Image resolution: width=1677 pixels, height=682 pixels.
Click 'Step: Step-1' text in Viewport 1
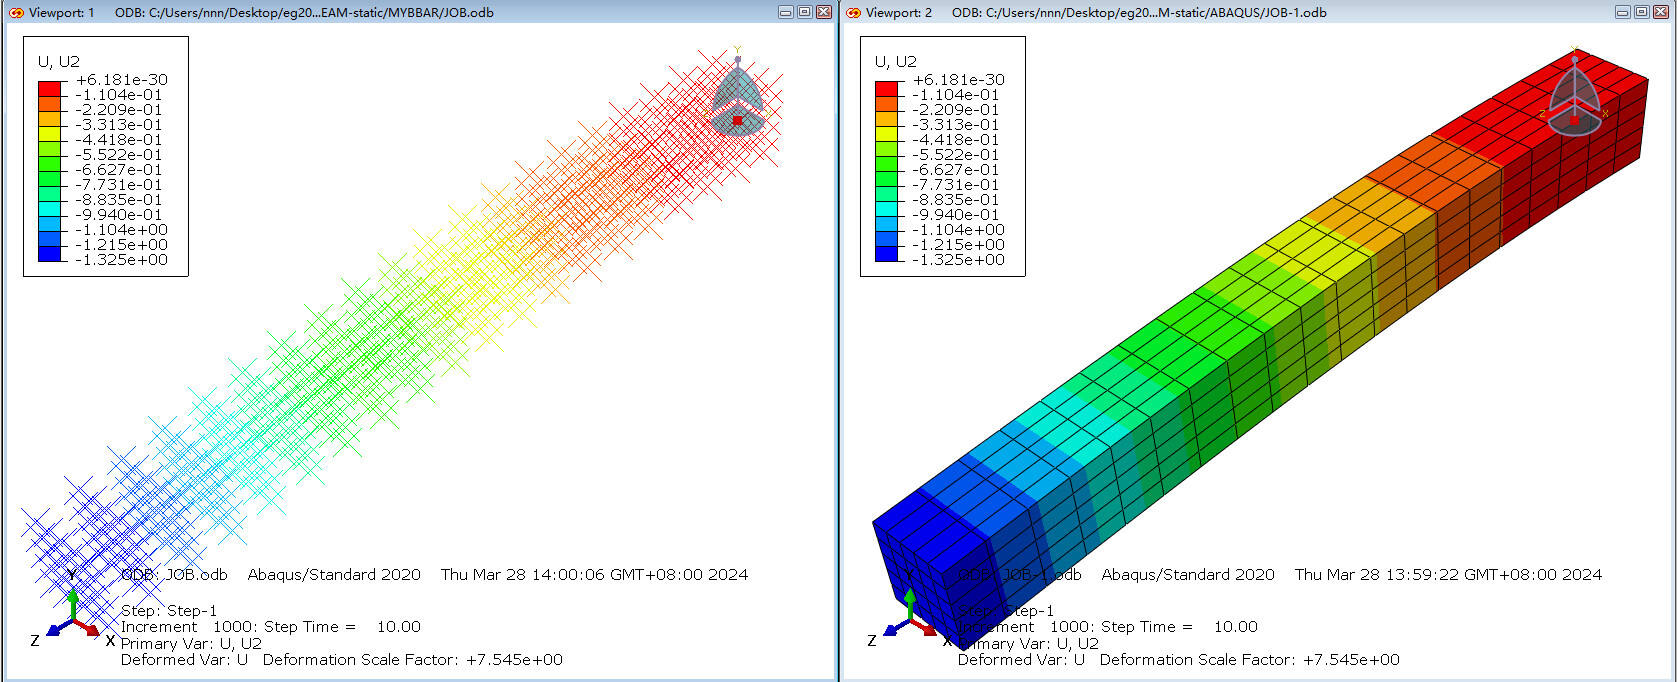[169, 611]
